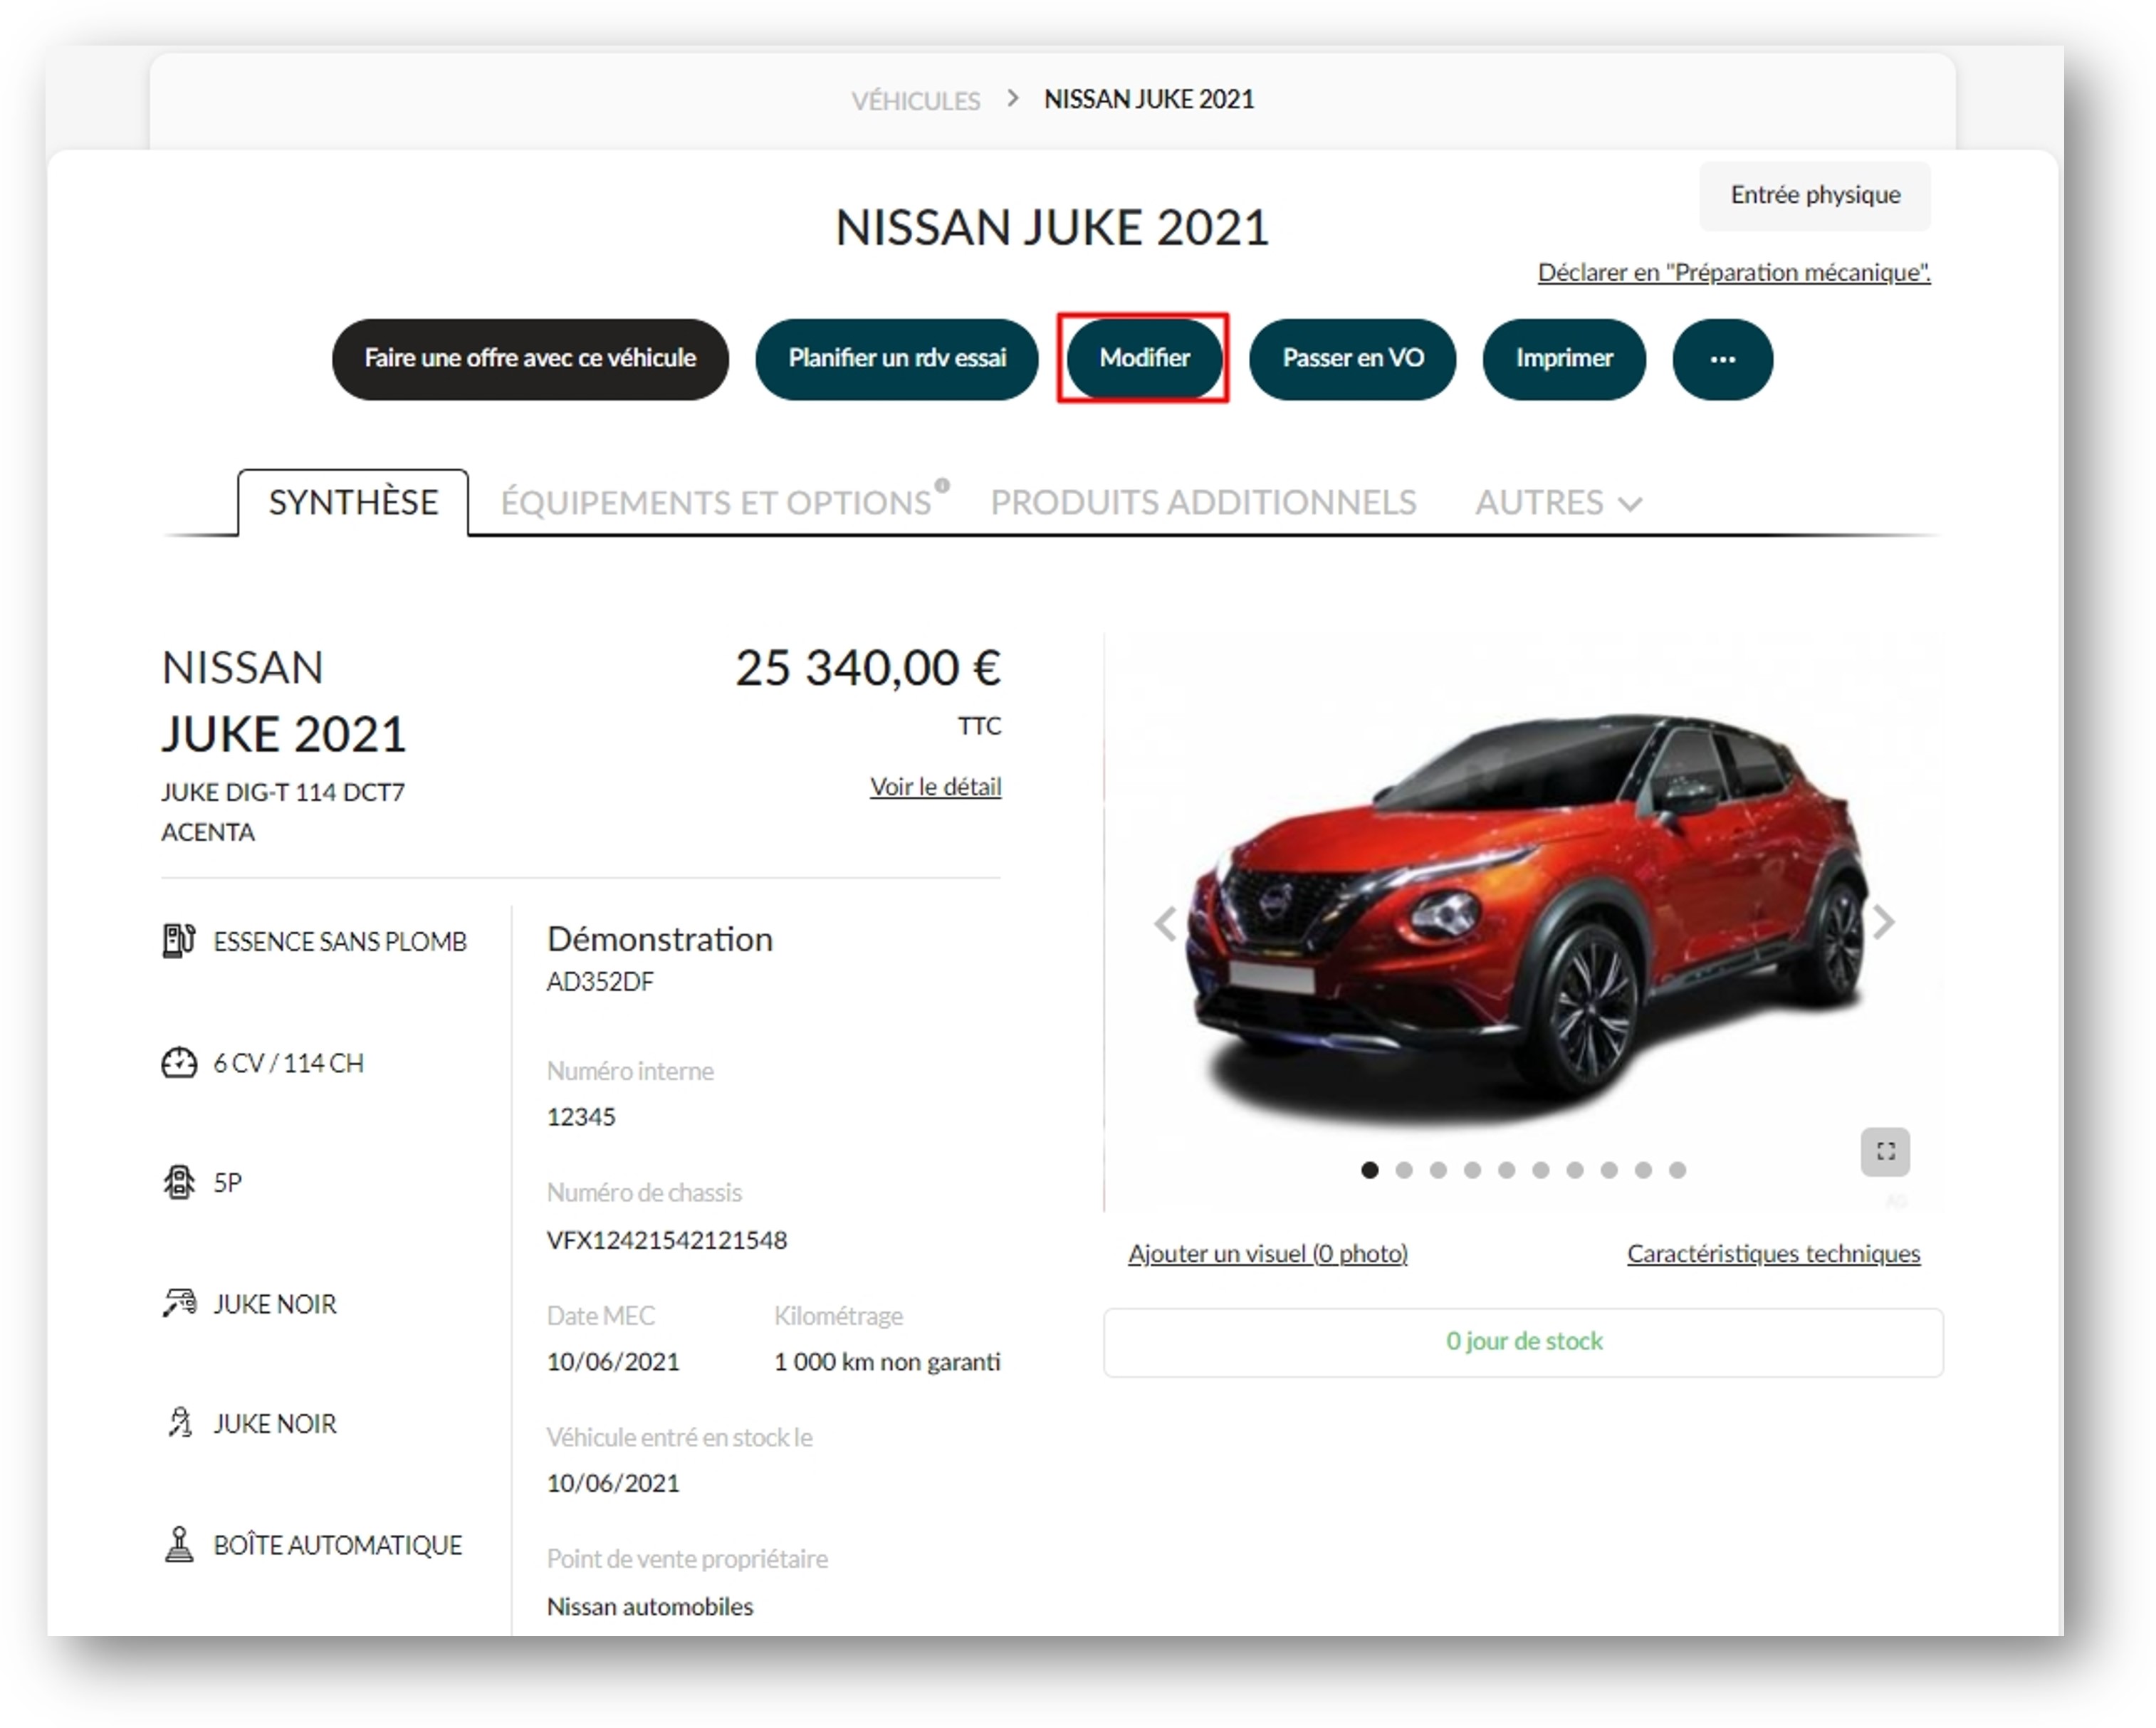Click the info dot on Équipements et options
The image size is (2156, 1728).
(x=941, y=485)
